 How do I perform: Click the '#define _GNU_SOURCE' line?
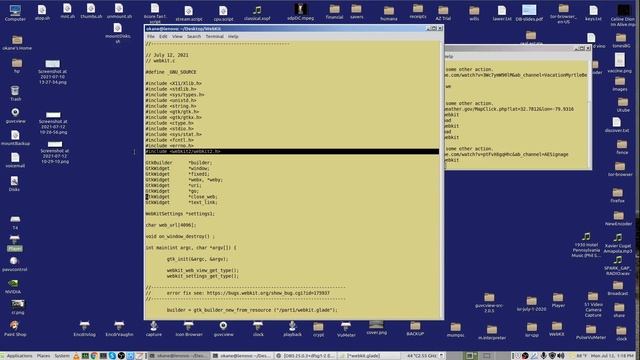click(171, 72)
